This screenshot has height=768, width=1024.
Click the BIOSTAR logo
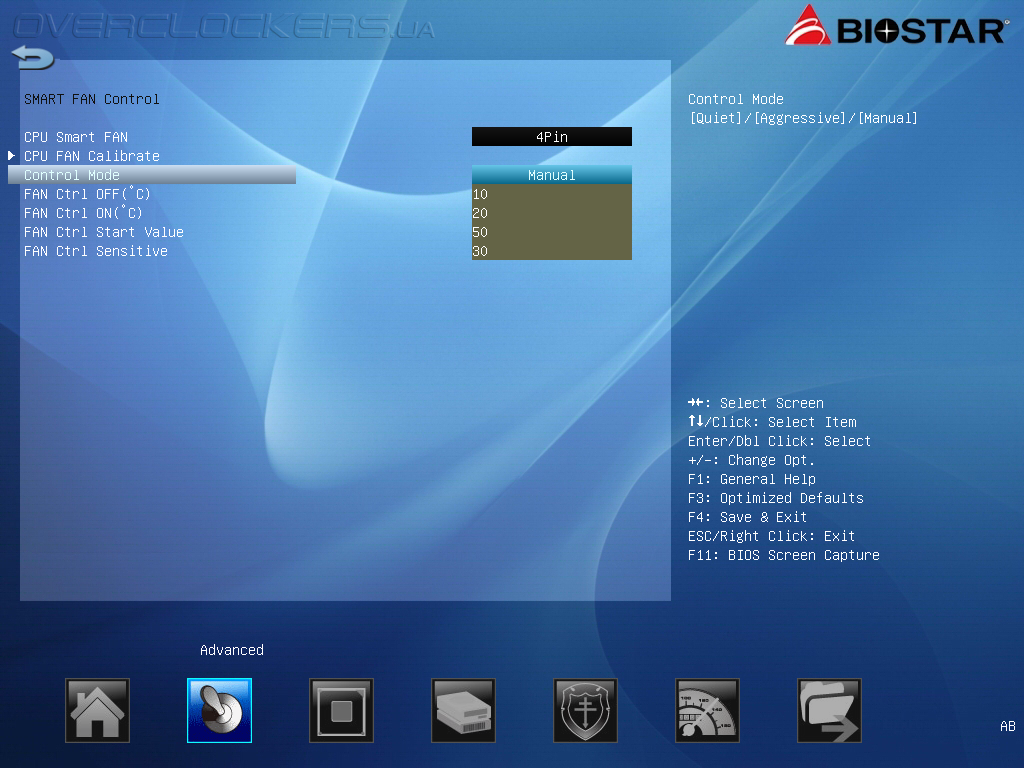(897, 26)
